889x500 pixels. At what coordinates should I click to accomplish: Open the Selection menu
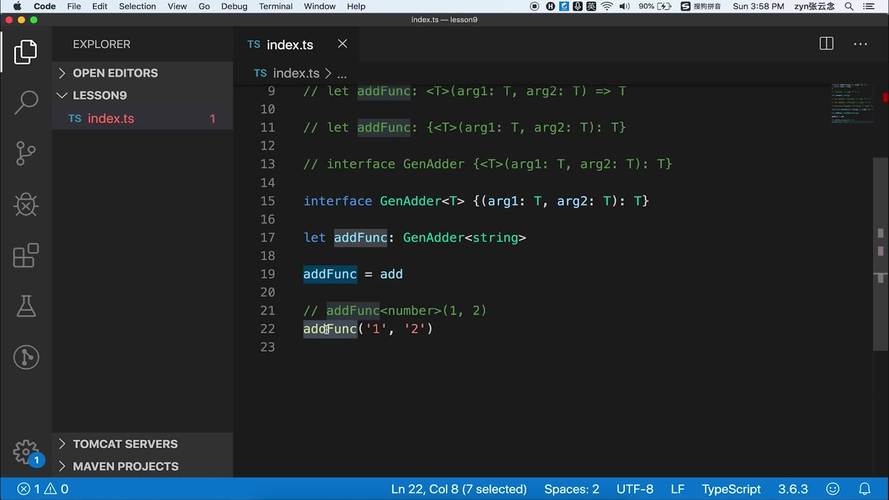pos(137,6)
